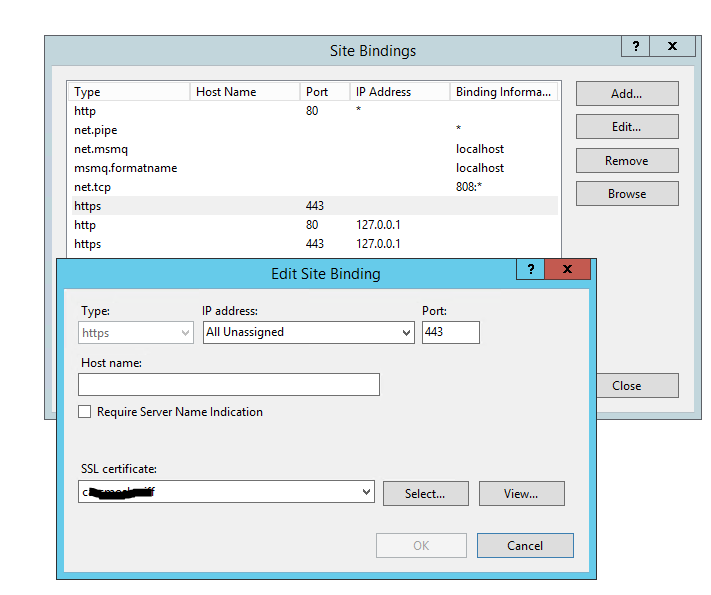
Task: Click the Browse button
Action: [x=627, y=194]
